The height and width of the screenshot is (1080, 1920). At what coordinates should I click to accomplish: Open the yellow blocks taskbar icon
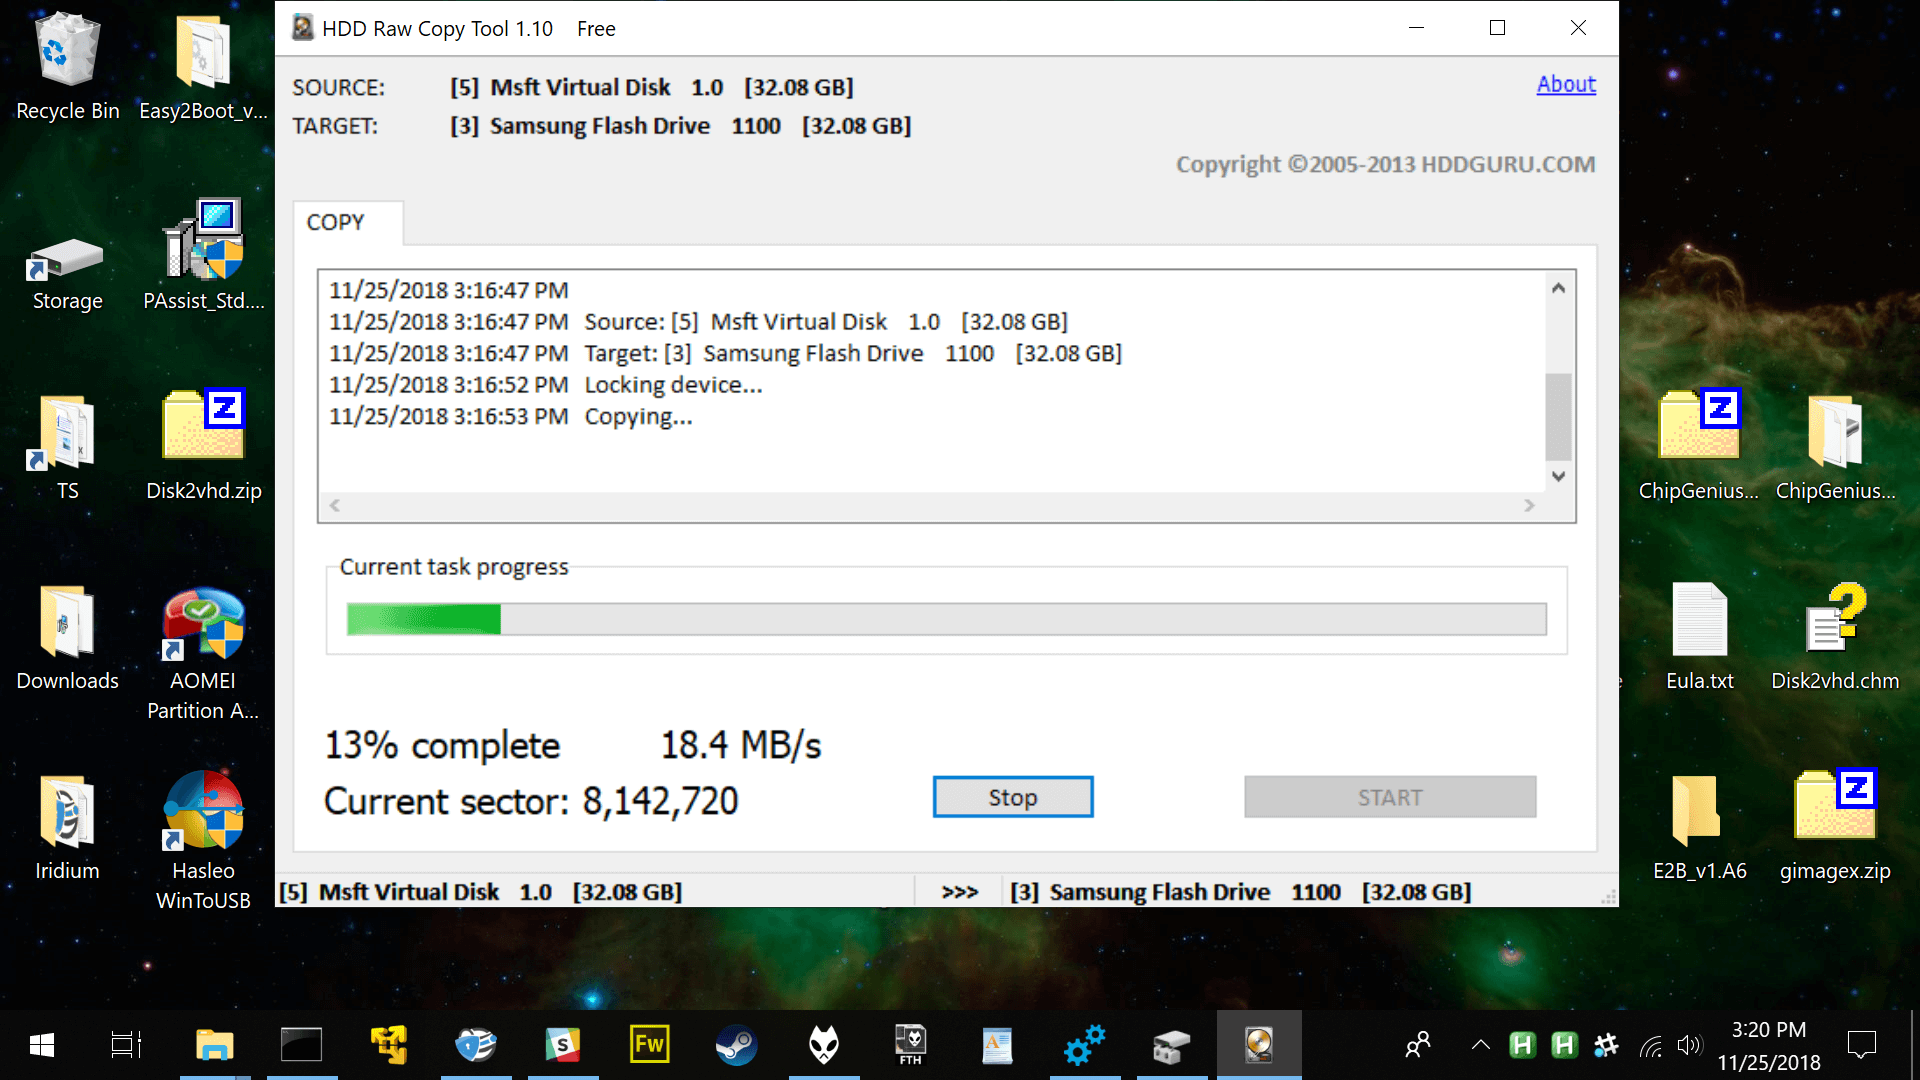[x=388, y=1045]
